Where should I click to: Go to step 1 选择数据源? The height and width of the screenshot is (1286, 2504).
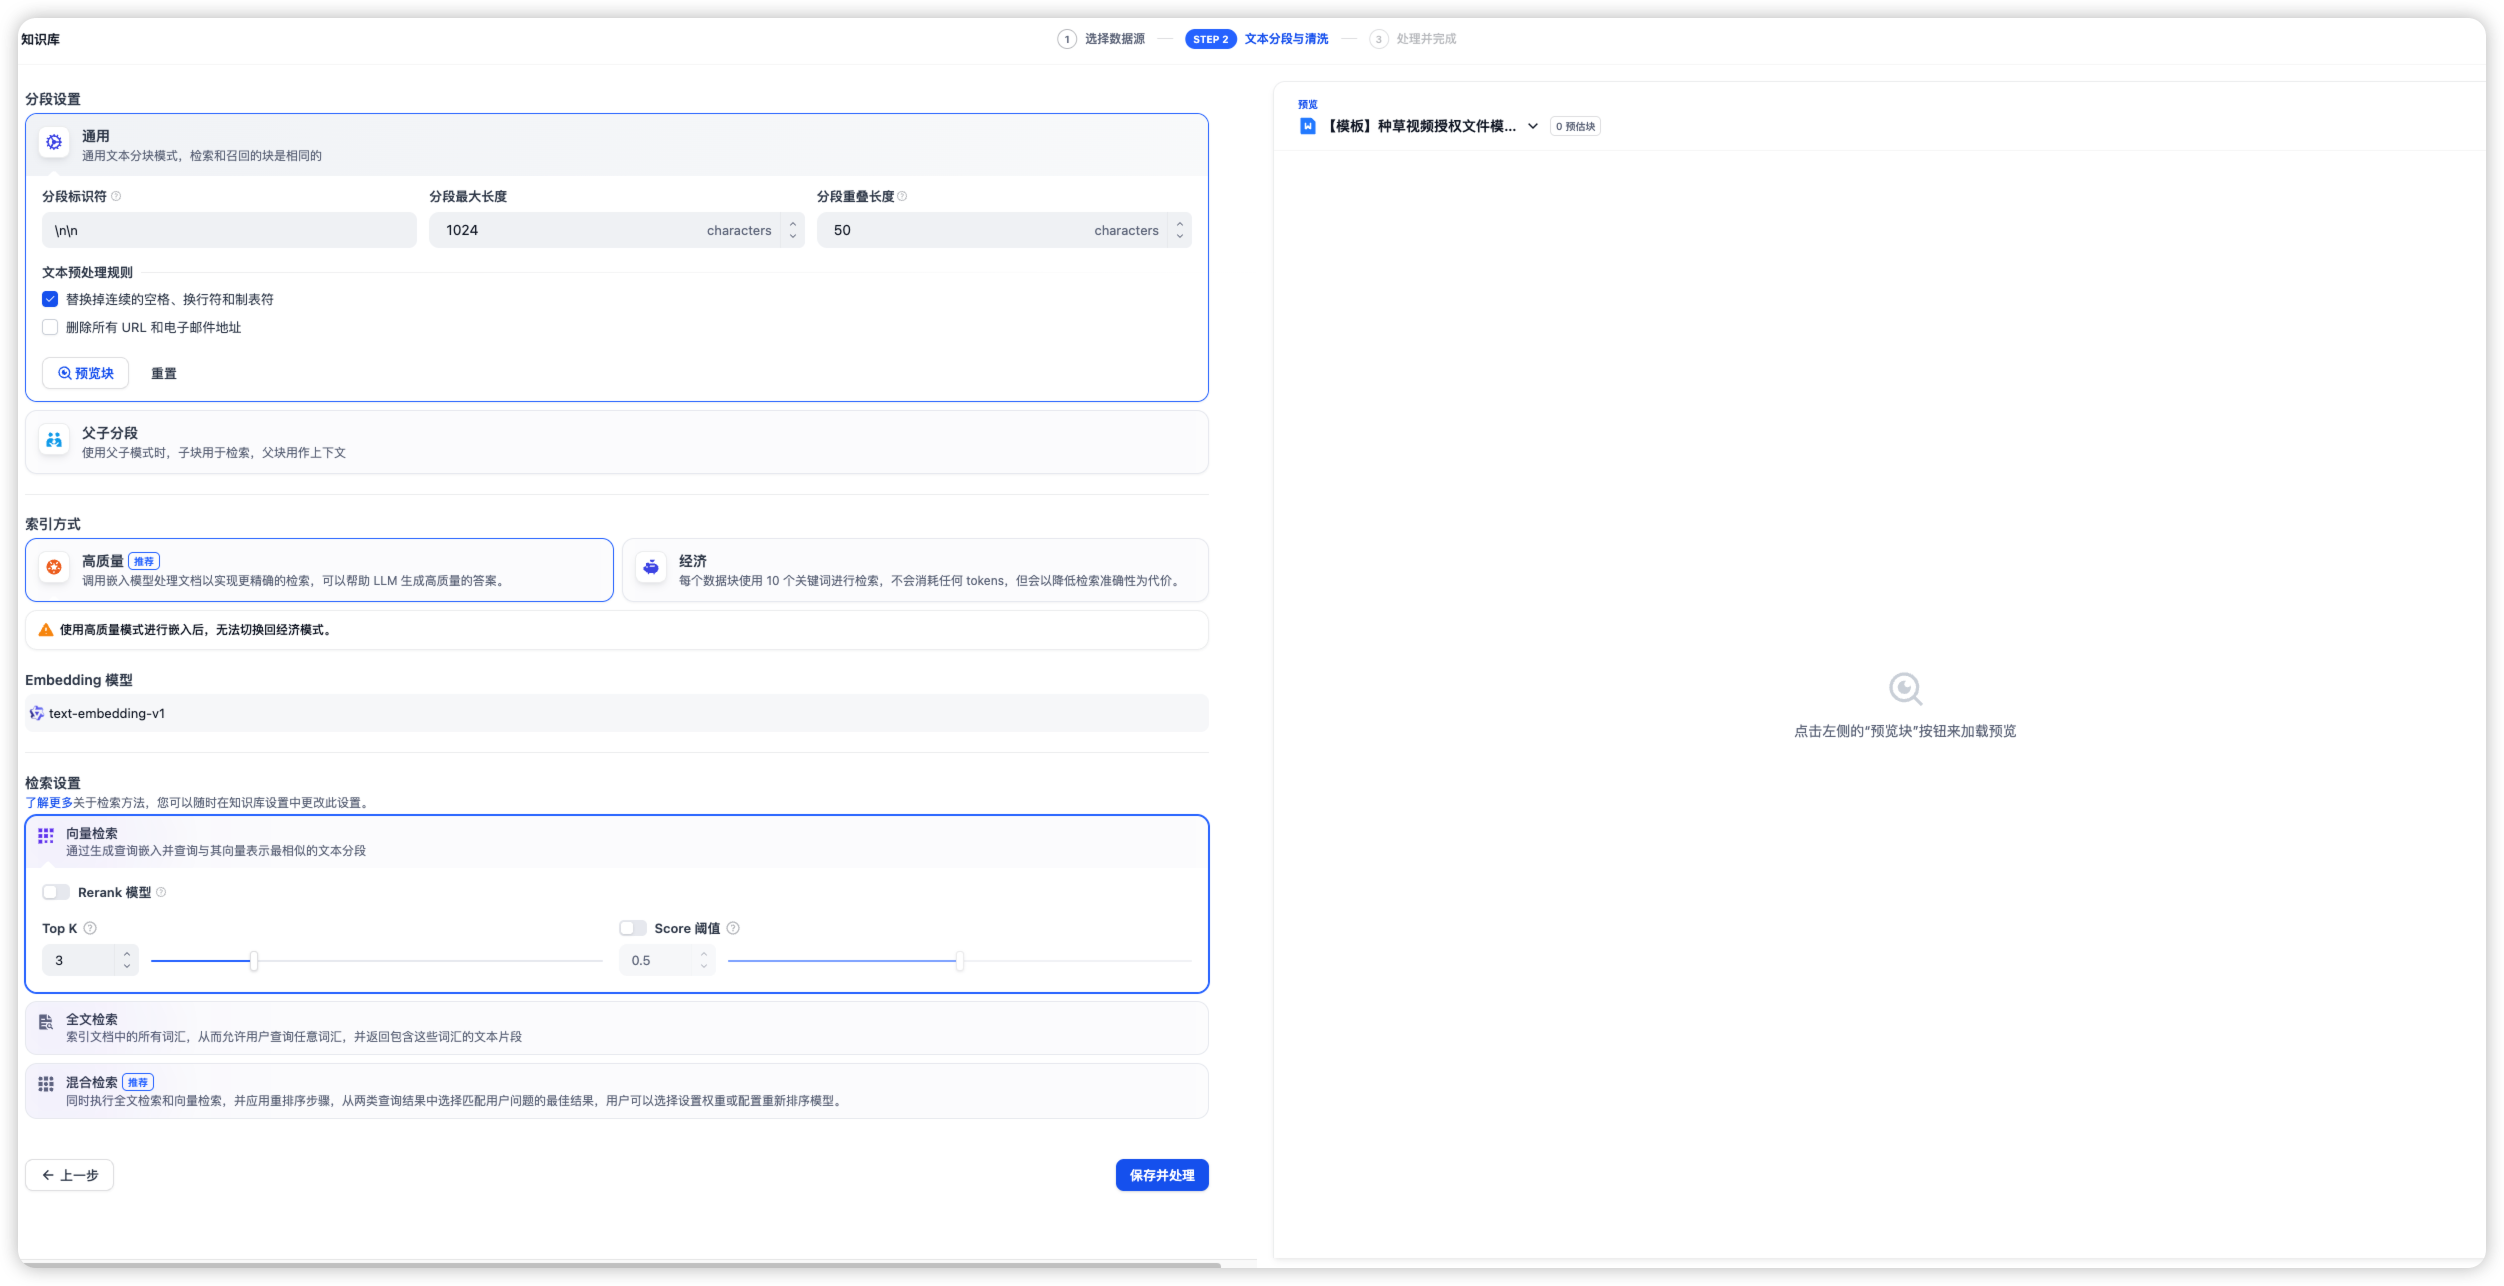coord(1101,39)
